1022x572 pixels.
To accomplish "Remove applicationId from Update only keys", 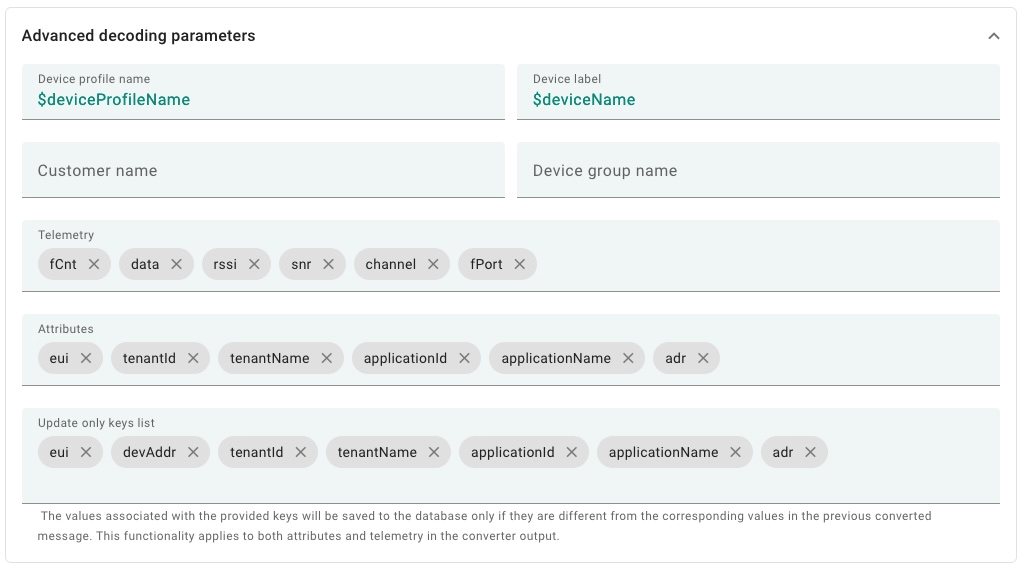I will click(x=572, y=452).
